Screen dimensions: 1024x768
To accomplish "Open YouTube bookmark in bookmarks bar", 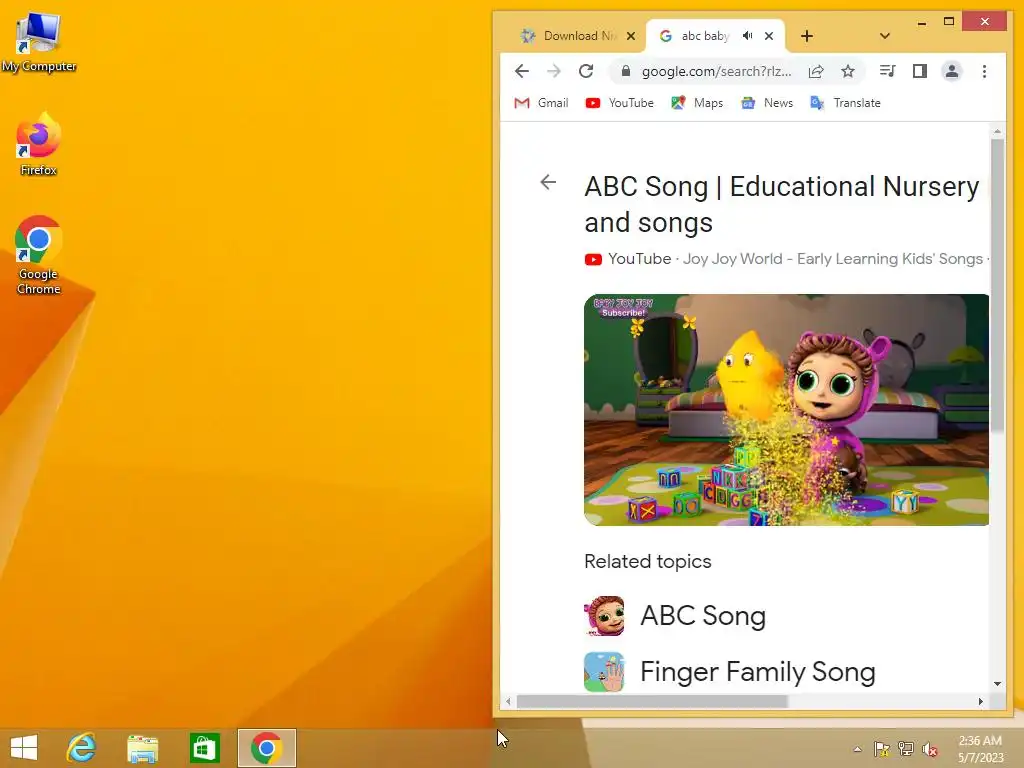I will tap(619, 103).
